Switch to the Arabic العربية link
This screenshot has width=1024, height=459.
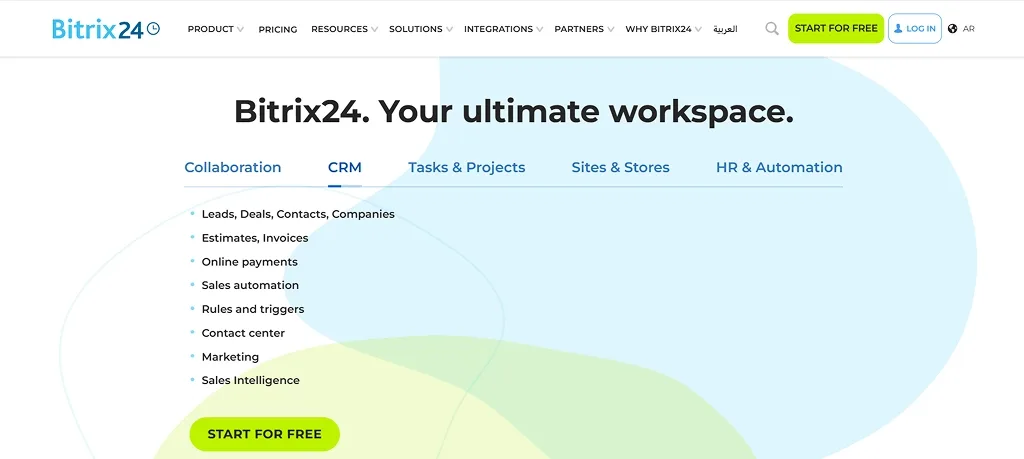click(725, 29)
